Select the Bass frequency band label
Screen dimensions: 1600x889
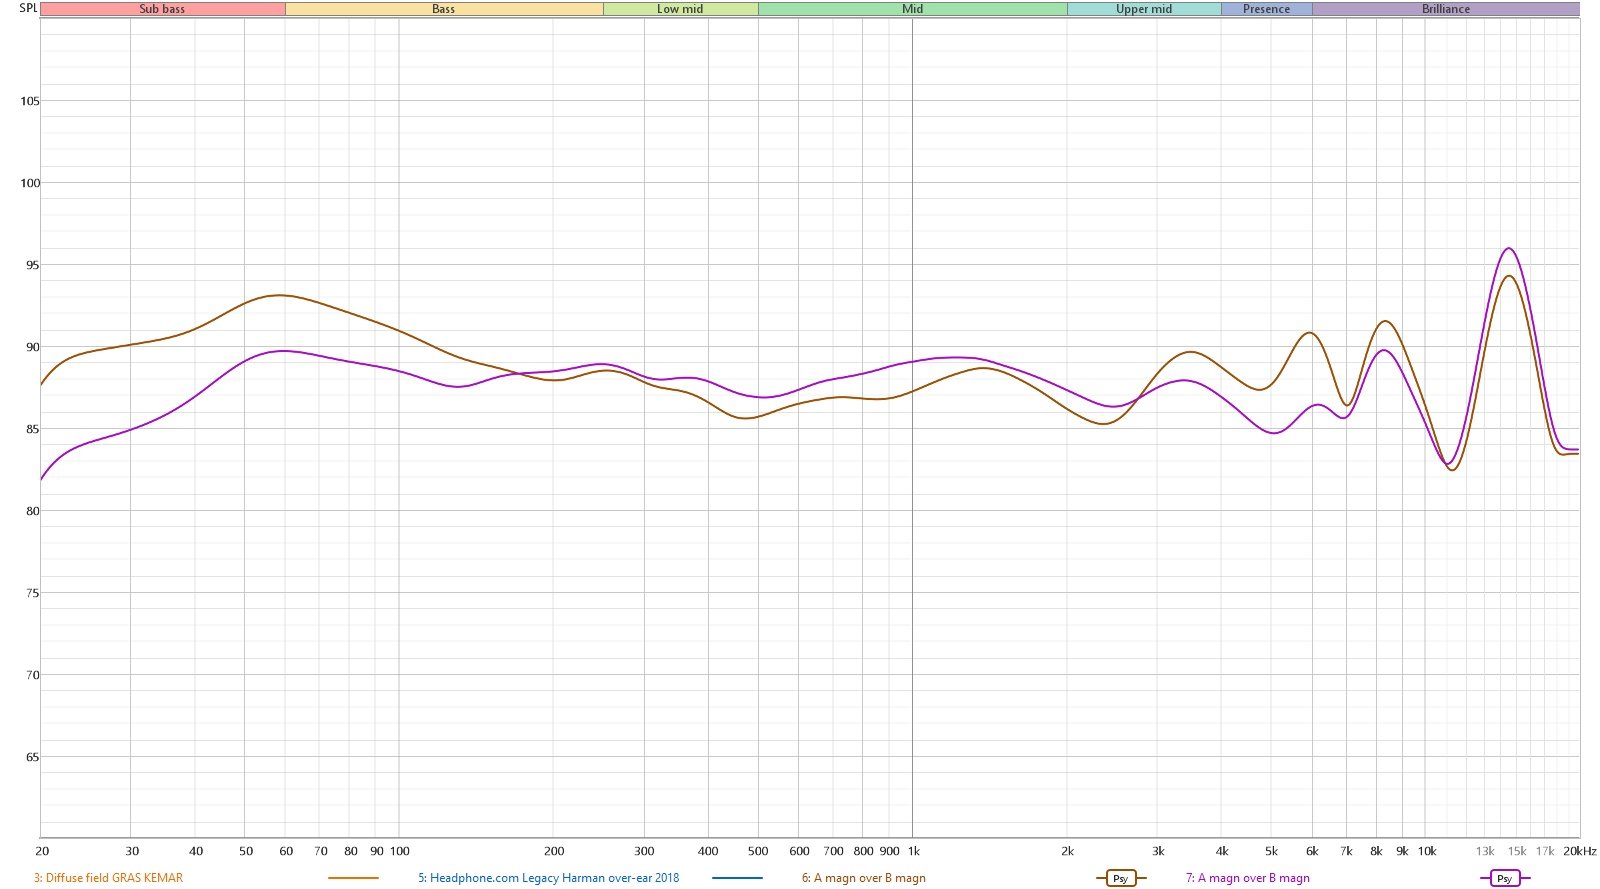(x=444, y=9)
